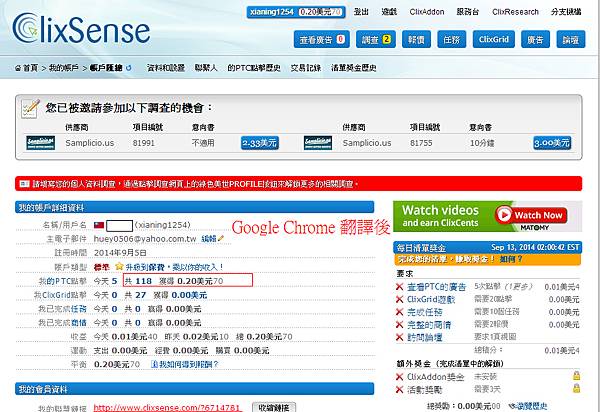
Task: Open 遊戲 top menu link
Action: pyautogui.click(x=389, y=12)
